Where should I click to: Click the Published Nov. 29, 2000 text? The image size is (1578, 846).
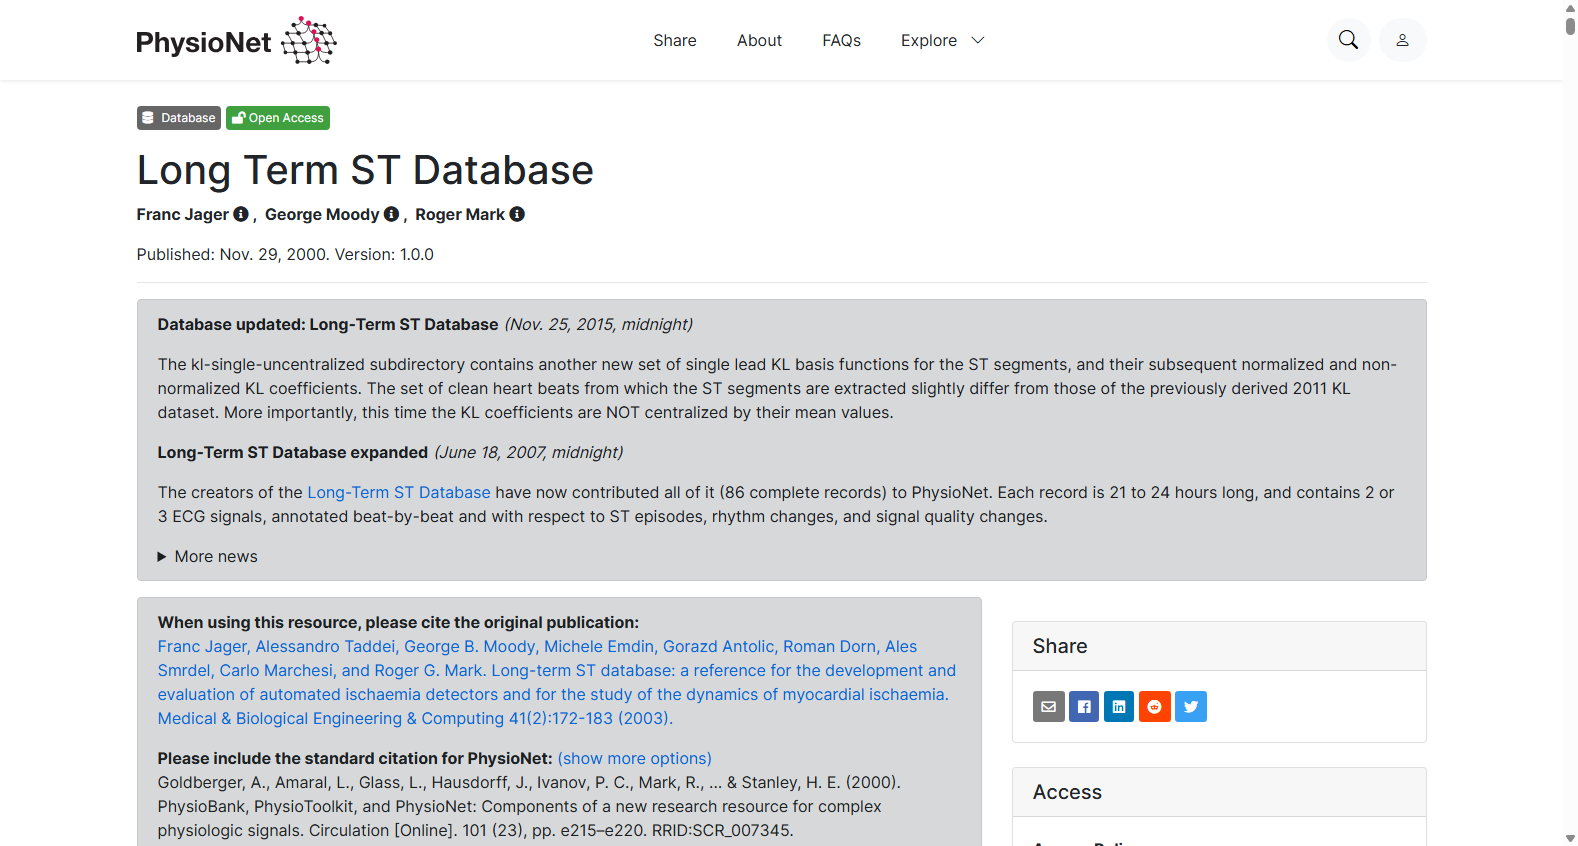(x=285, y=255)
